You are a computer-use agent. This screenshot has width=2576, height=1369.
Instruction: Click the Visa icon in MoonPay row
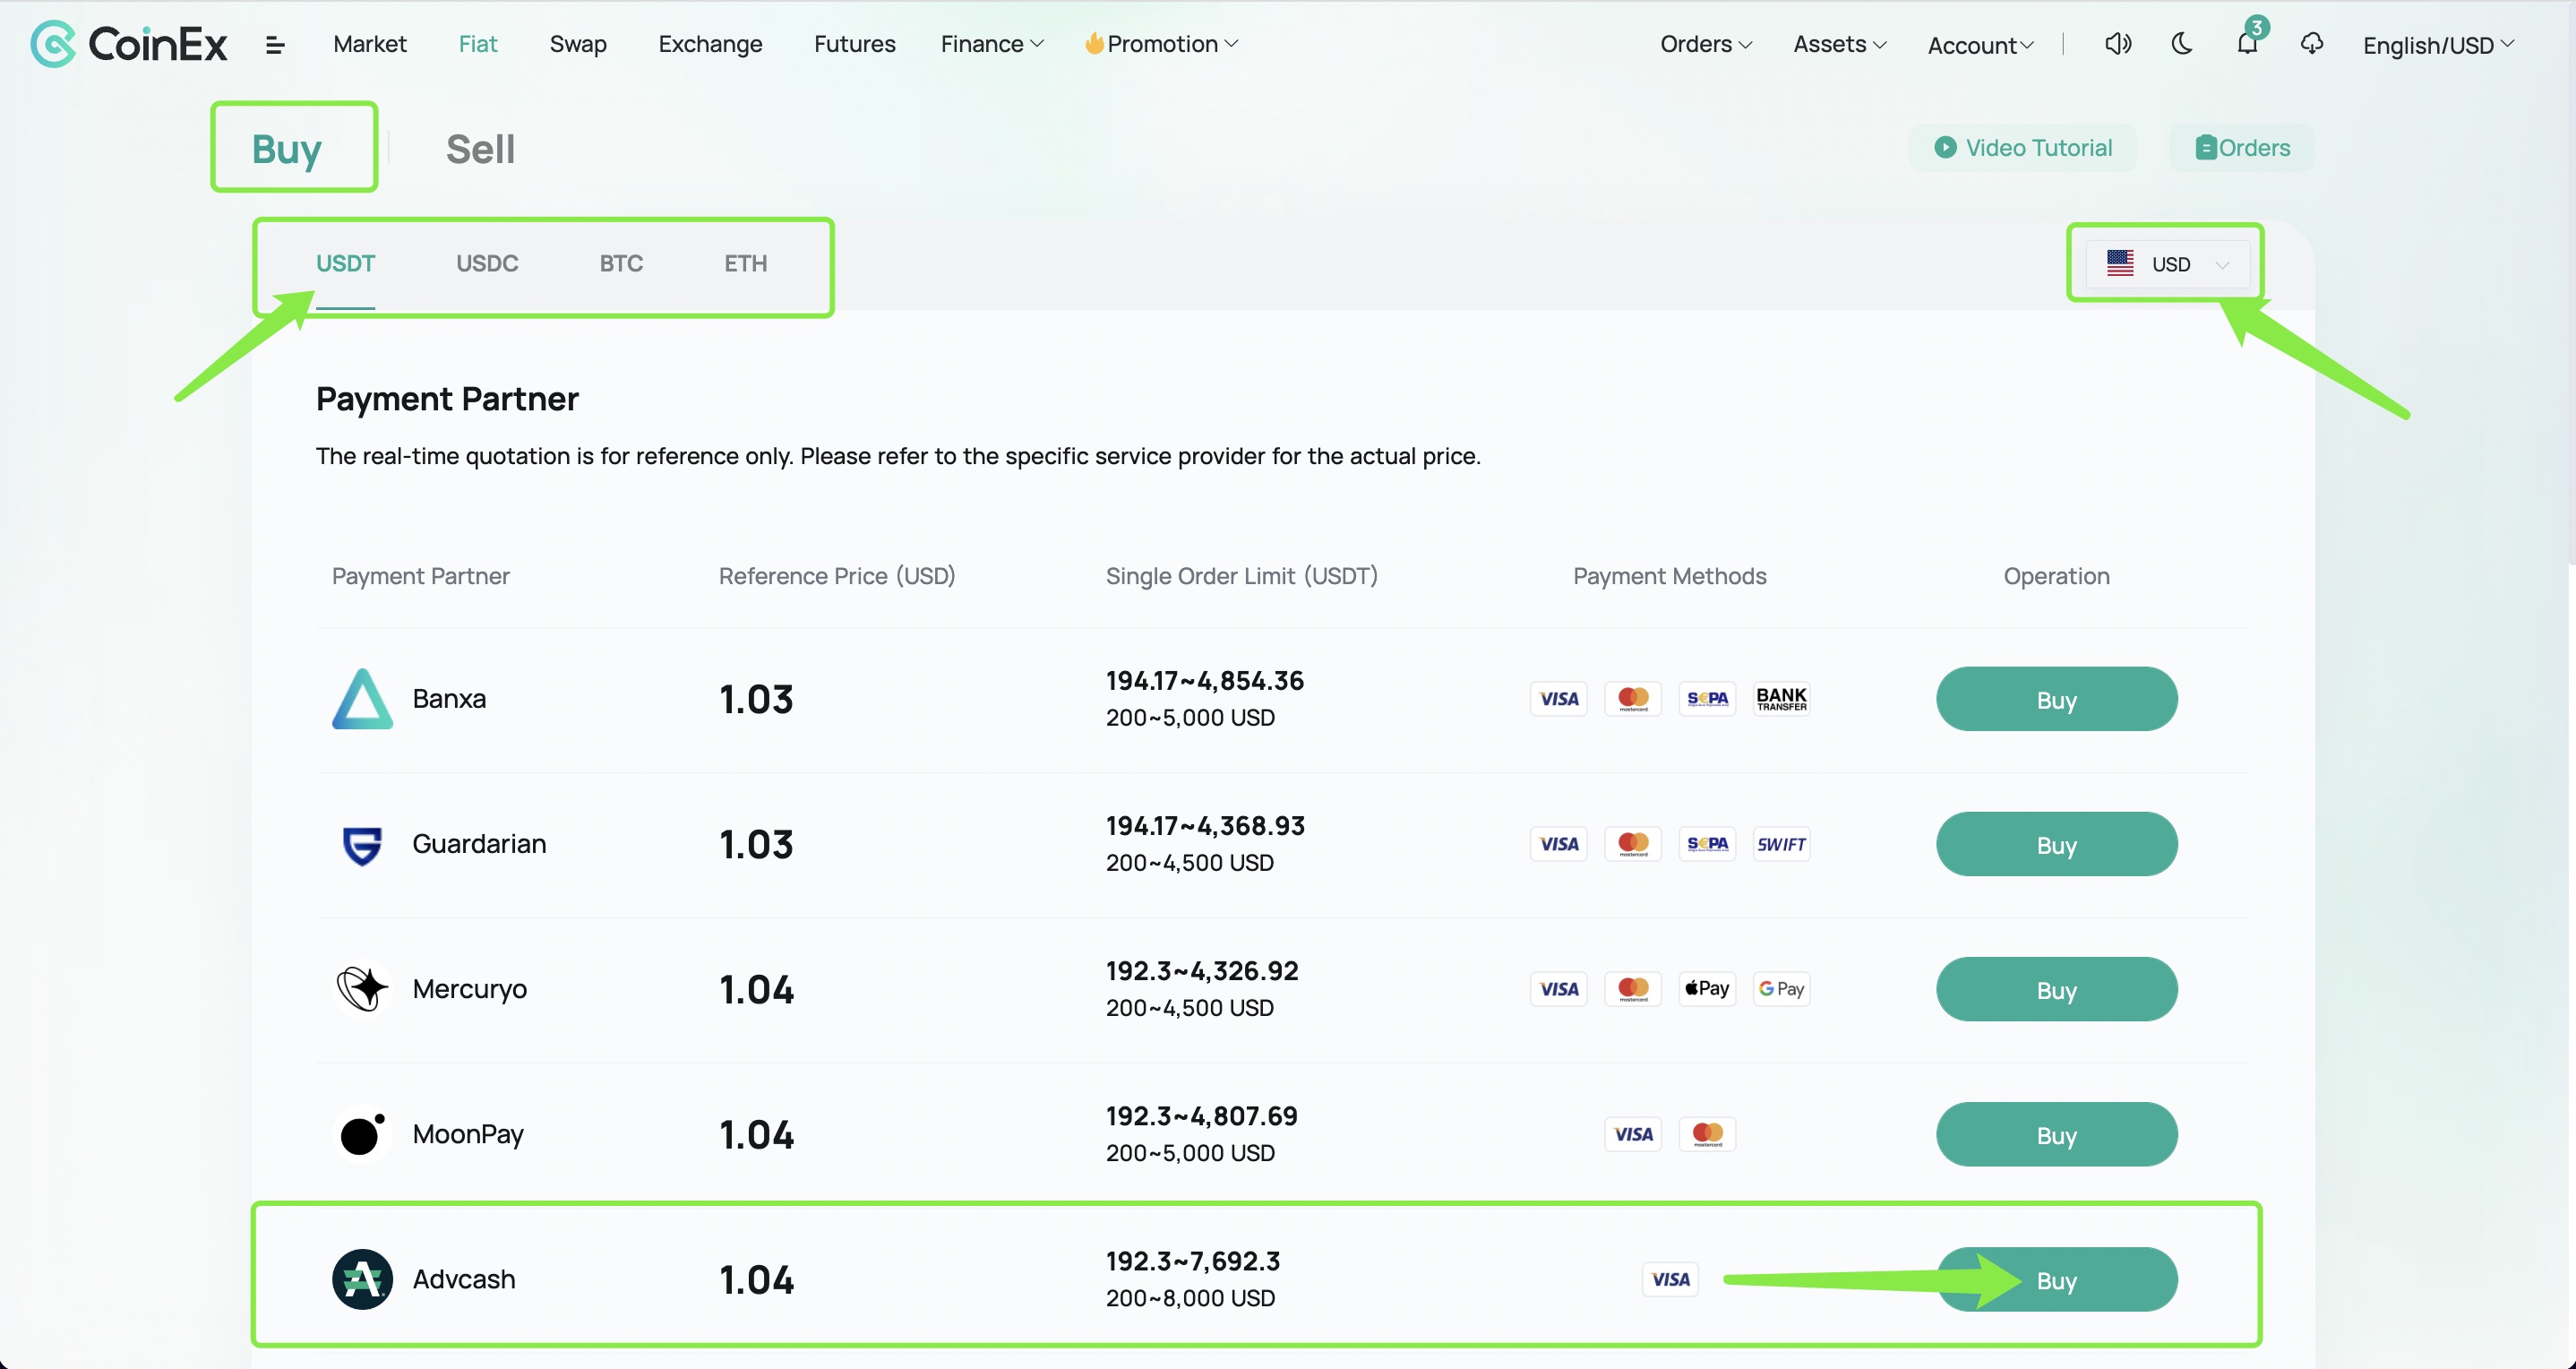[1633, 1134]
